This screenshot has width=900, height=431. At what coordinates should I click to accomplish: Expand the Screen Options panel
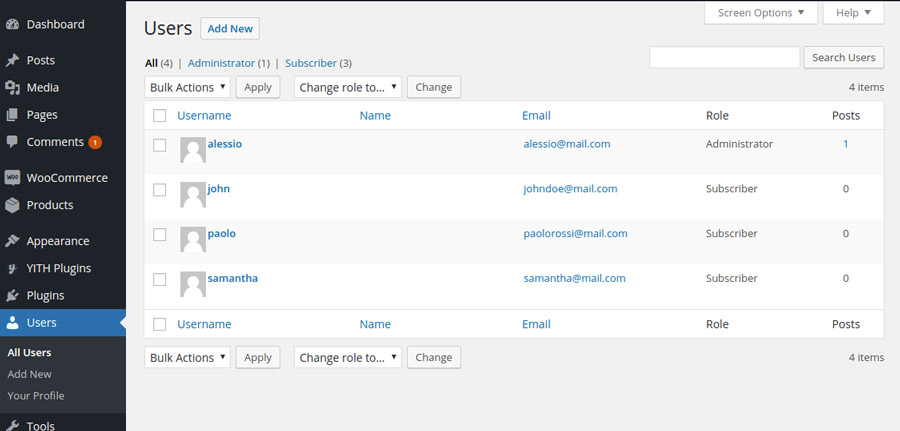[x=761, y=13]
